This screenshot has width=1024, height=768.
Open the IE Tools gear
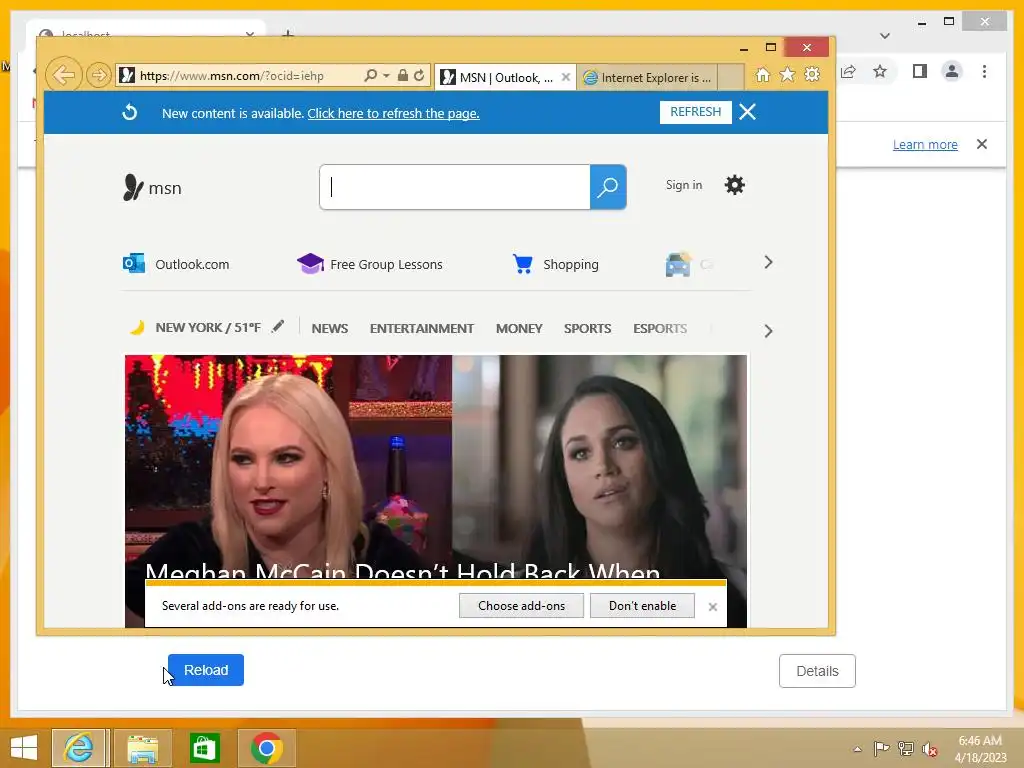click(812, 75)
